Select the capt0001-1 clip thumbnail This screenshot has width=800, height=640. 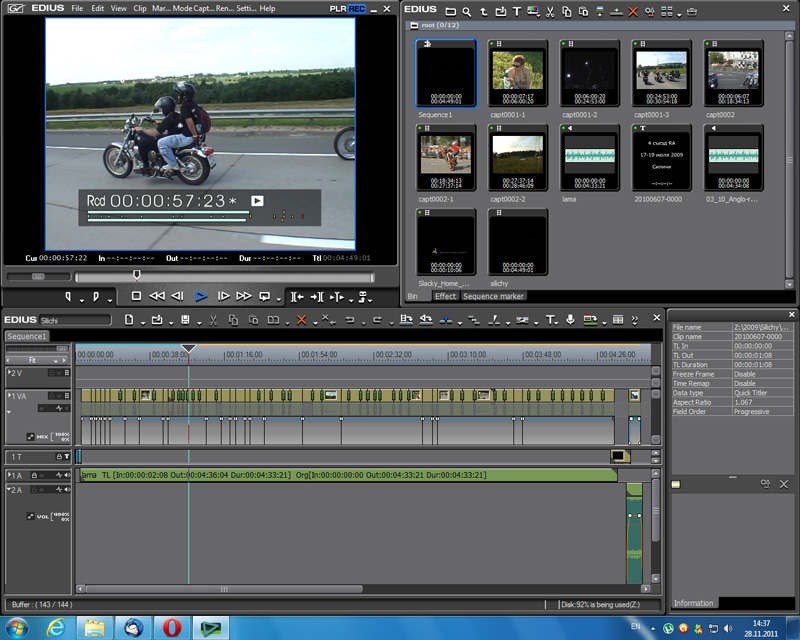517,73
